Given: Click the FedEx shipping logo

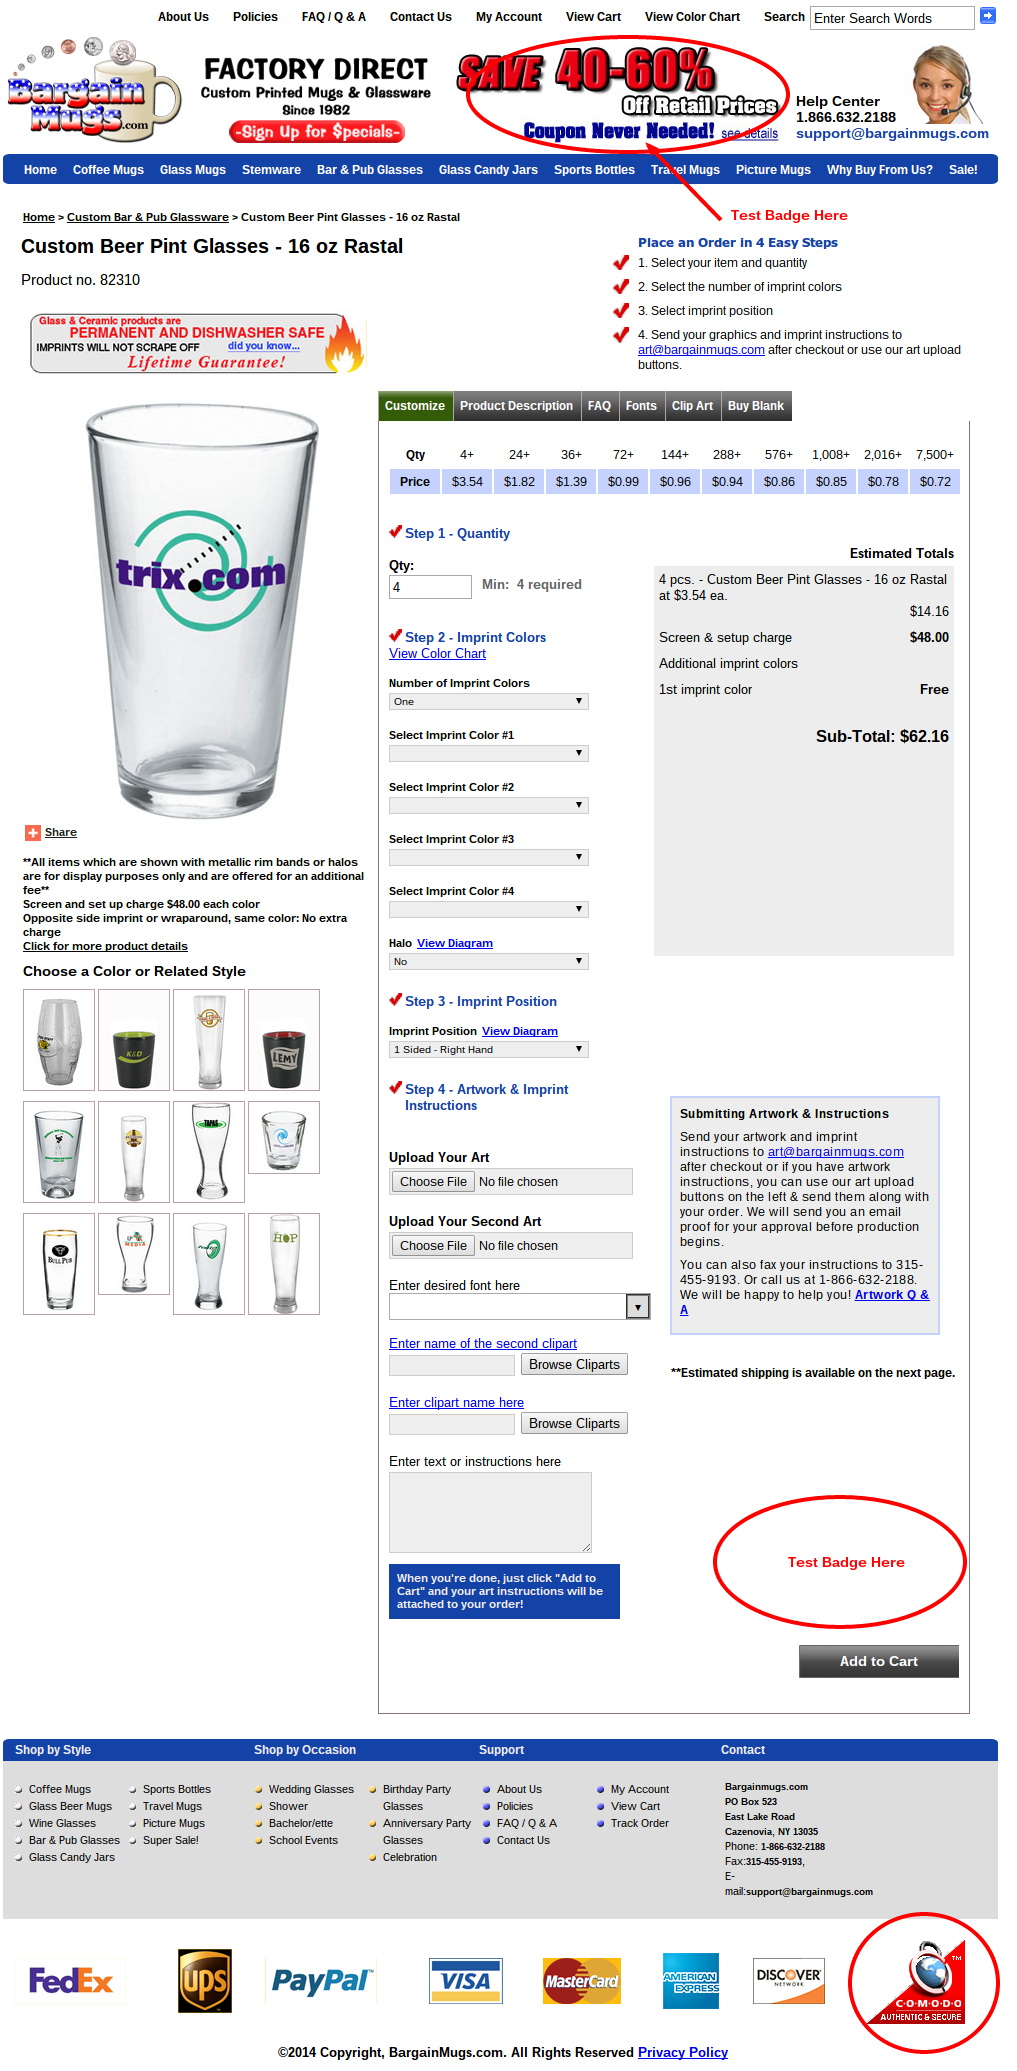Looking at the screenshot, I should tap(71, 1981).
